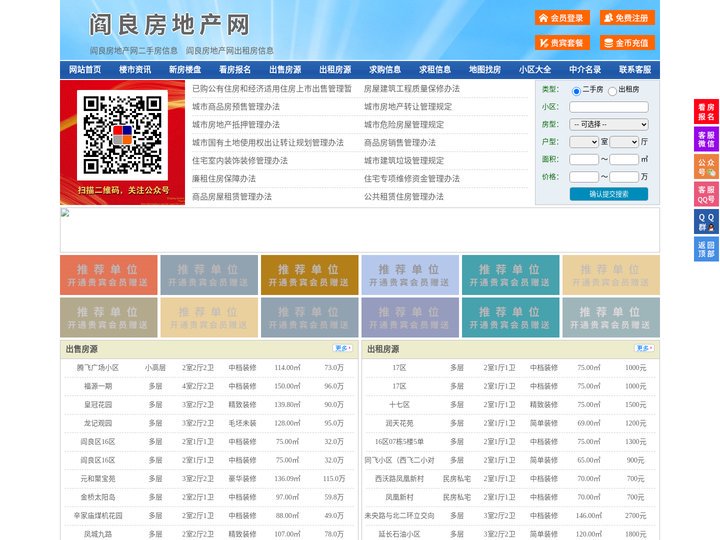Image resolution: width=720 pixels, height=540 pixels.
Task: Click 更多 in the 出租房源 panel
Action: point(644,349)
